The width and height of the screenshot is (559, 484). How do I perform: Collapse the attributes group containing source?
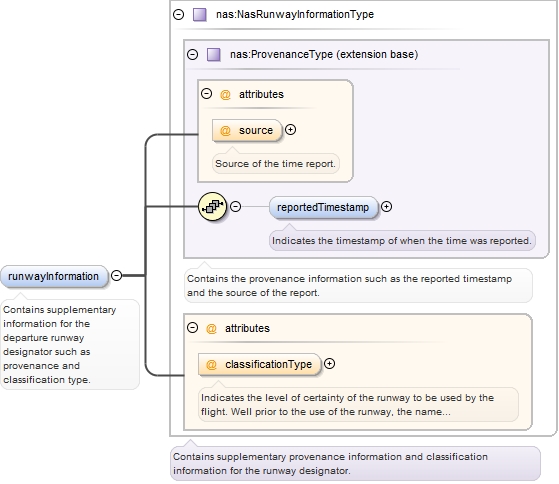(x=206, y=94)
